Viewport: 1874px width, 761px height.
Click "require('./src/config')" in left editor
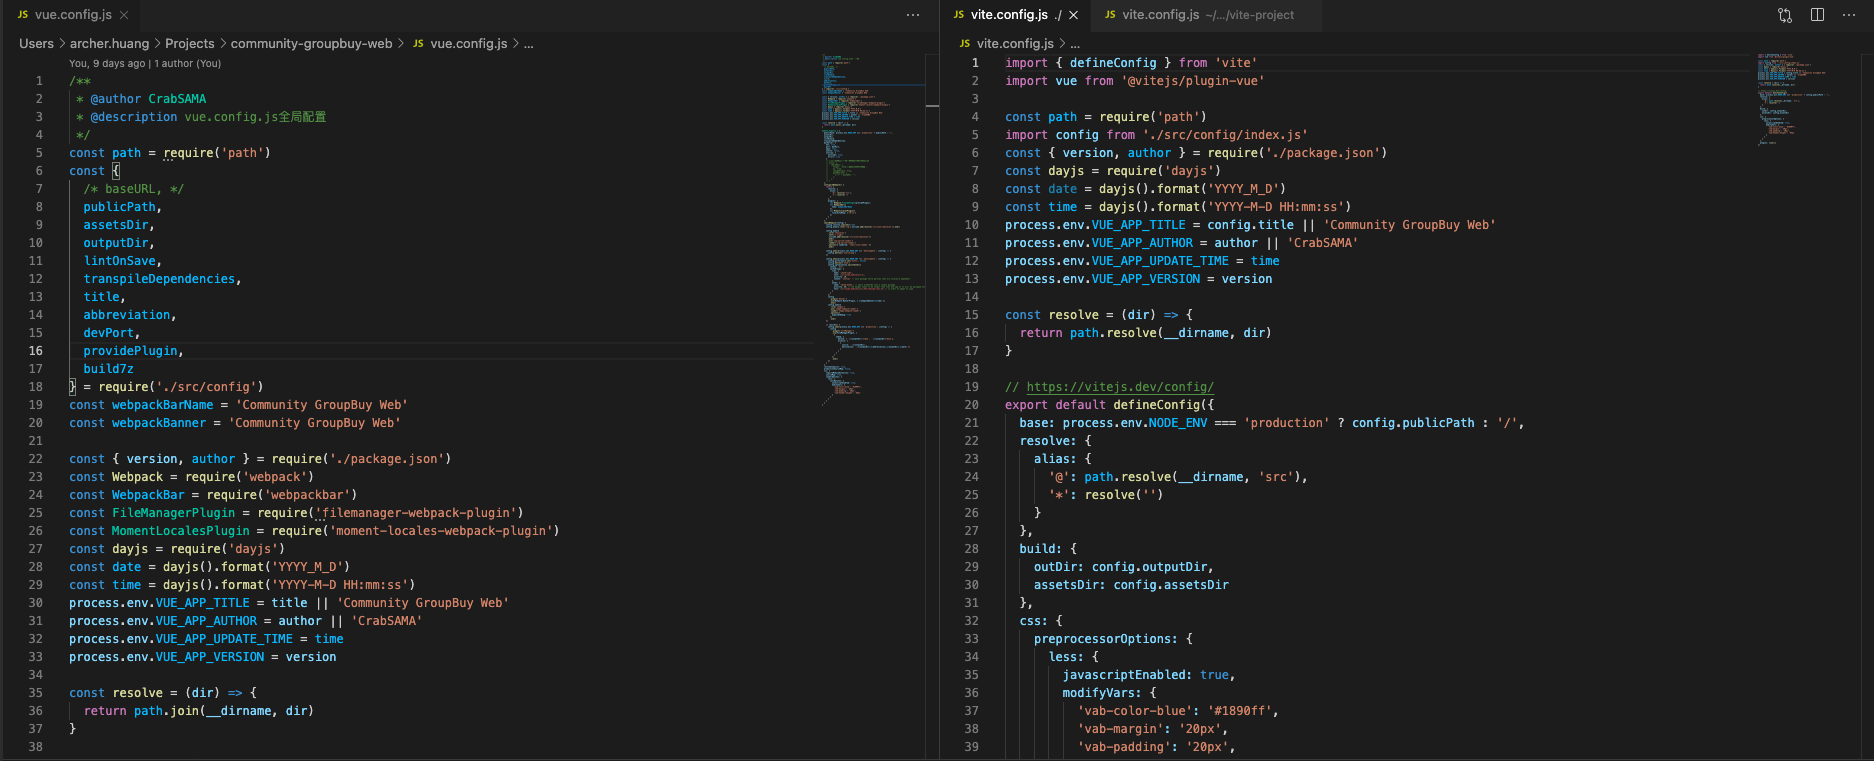[181, 387]
